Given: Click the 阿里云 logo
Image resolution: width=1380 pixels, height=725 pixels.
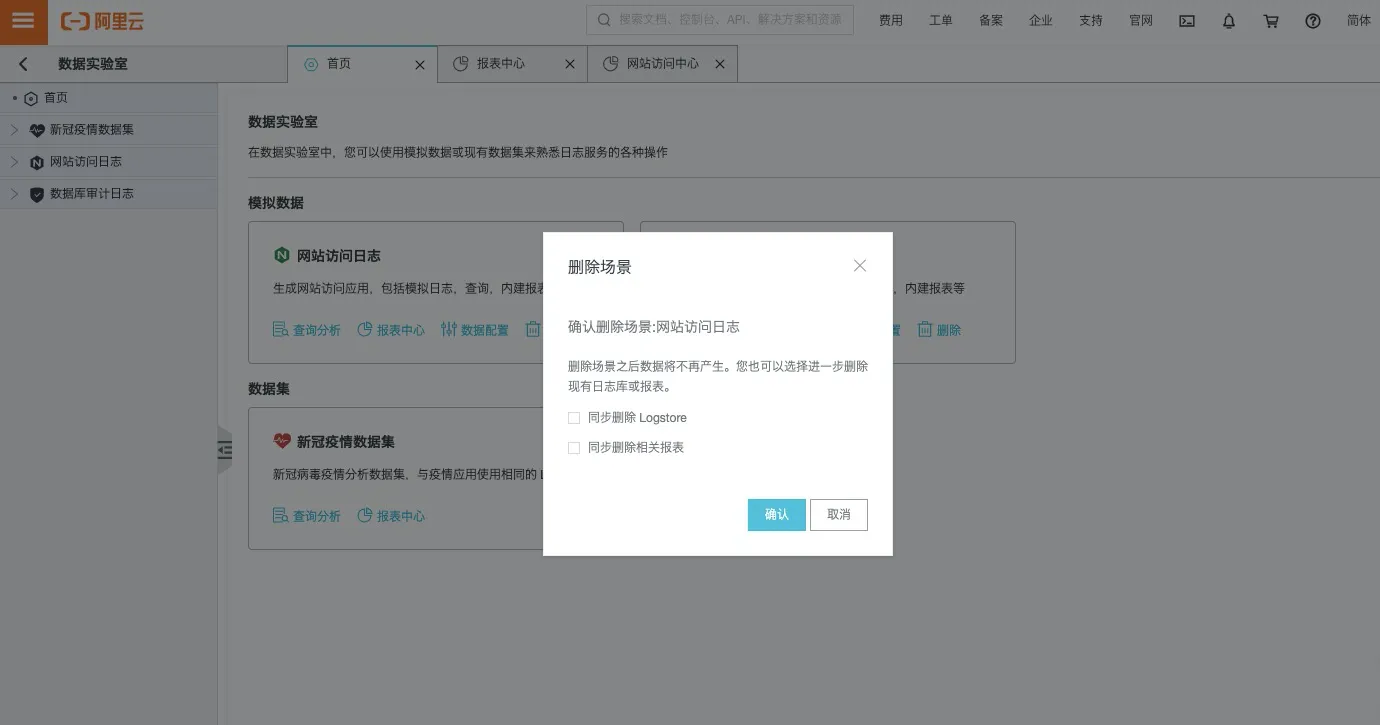Looking at the screenshot, I should click(100, 21).
